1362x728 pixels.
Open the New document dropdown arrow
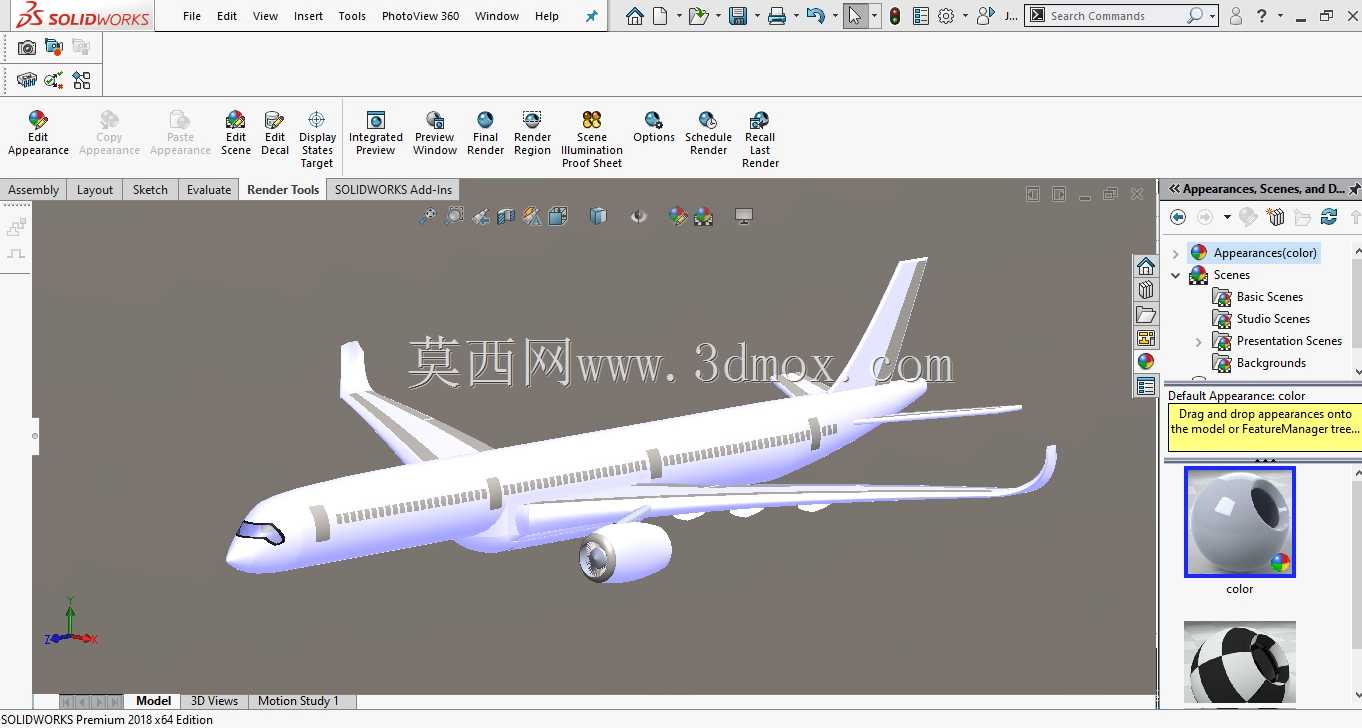click(x=678, y=16)
